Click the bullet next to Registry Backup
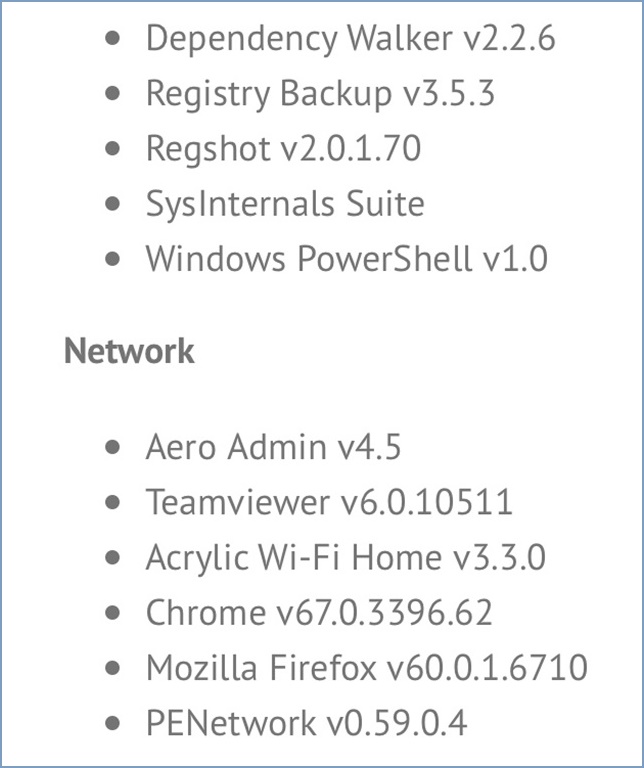644x768 pixels. click(x=113, y=94)
